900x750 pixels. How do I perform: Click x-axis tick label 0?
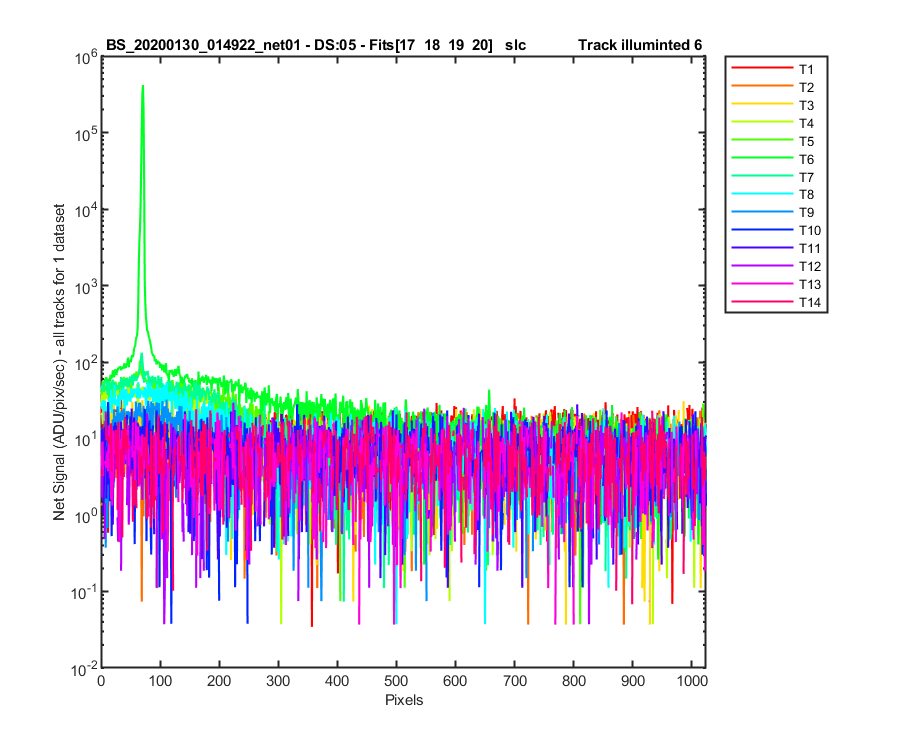pos(101,681)
